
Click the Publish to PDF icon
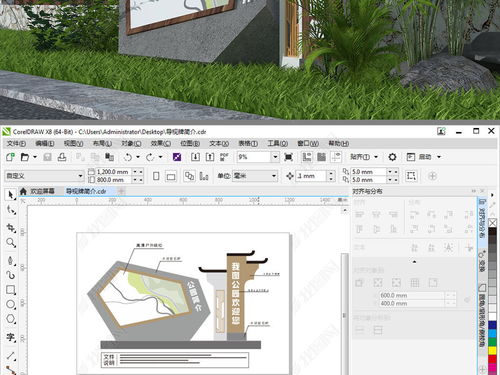(x=224, y=157)
